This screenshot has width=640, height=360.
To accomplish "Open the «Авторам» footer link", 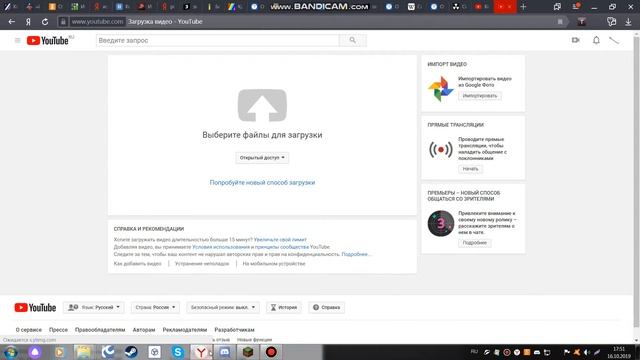I will click(144, 330).
